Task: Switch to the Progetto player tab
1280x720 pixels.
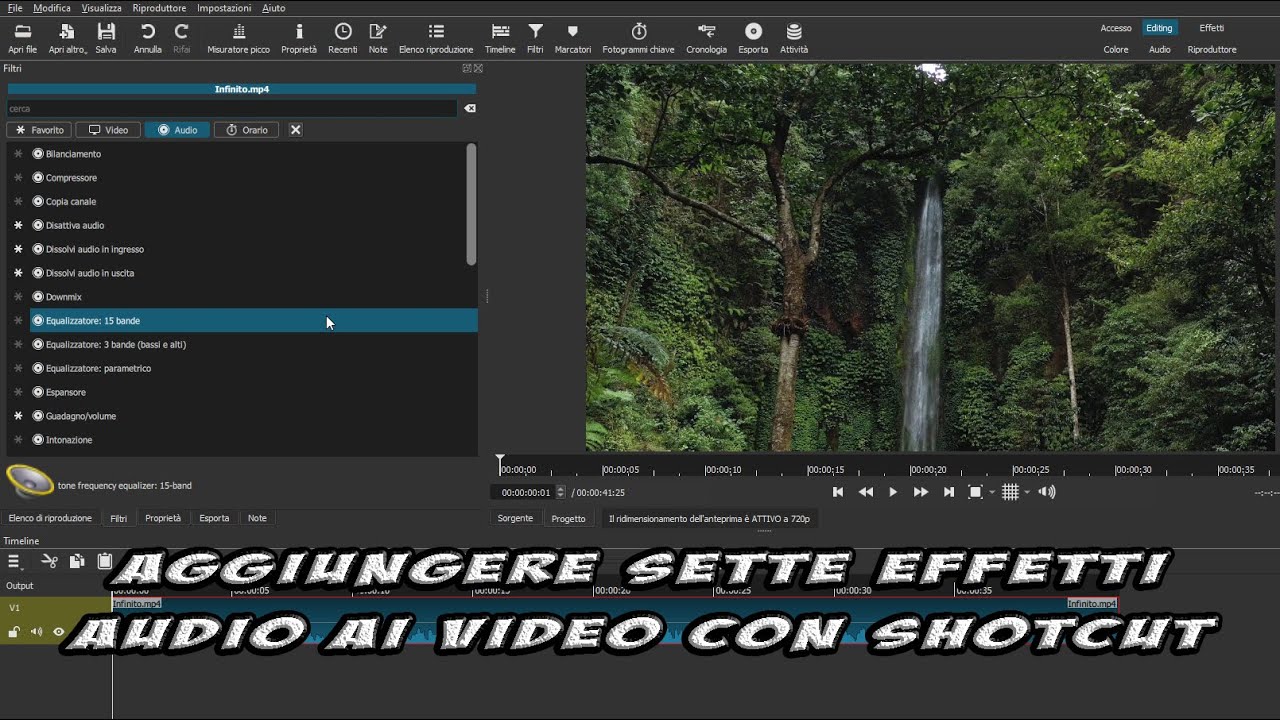Action: 568,519
